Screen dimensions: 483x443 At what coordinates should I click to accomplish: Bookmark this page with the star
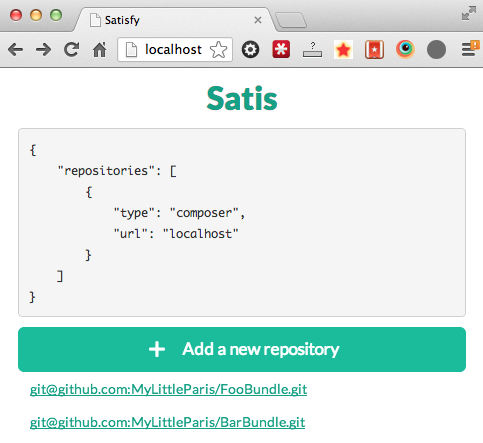[219, 50]
